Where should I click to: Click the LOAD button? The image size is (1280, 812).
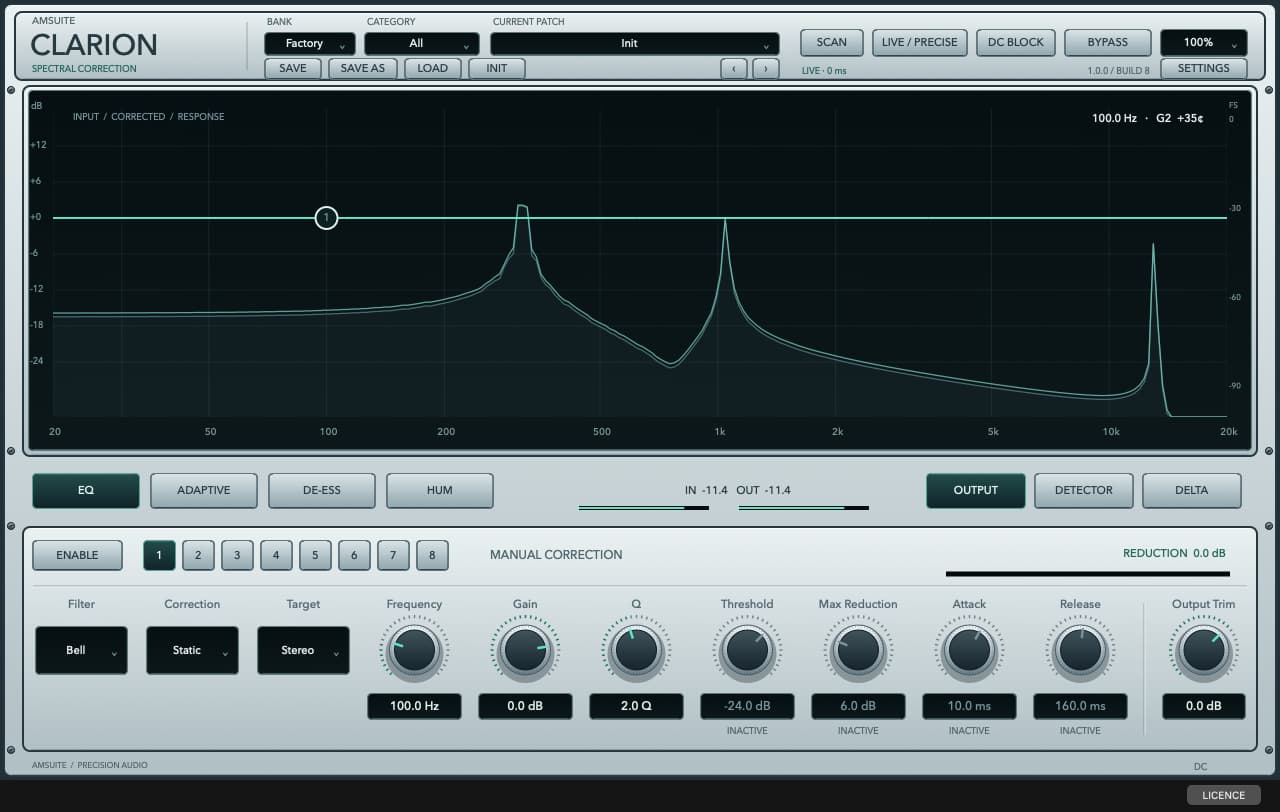(x=433, y=68)
